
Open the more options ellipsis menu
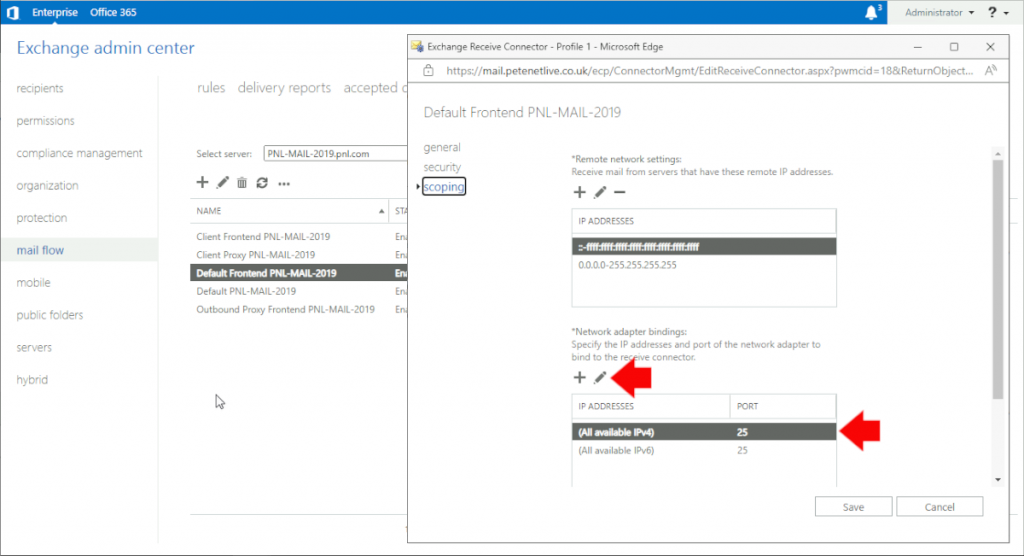tap(283, 184)
